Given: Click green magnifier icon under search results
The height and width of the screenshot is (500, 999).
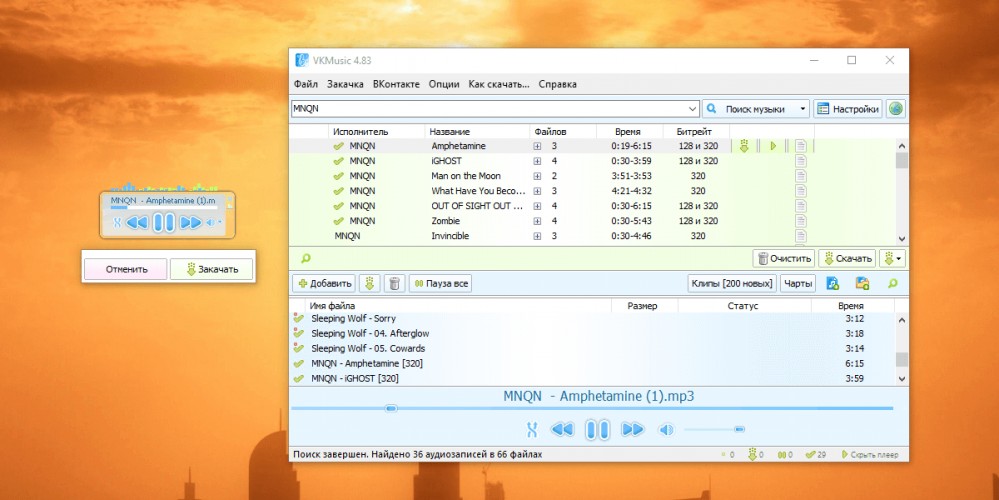Looking at the screenshot, I should 306,258.
